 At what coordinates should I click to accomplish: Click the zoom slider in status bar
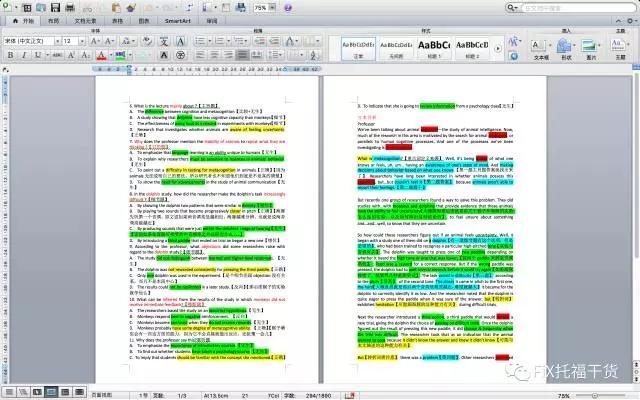point(595,396)
